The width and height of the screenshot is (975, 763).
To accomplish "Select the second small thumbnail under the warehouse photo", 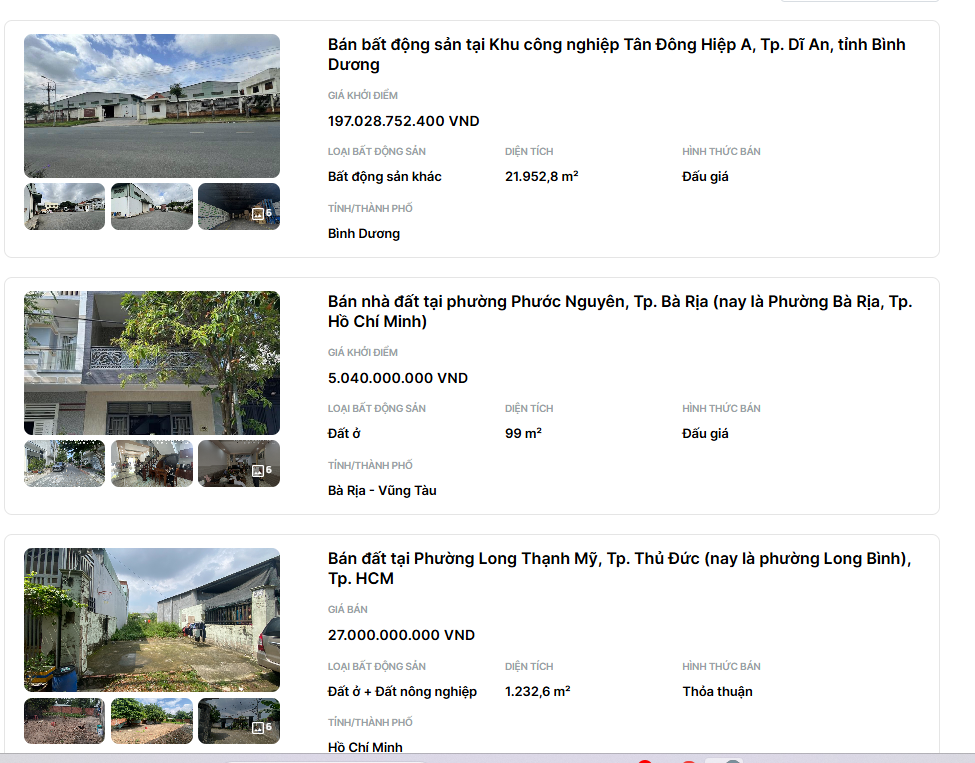I will point(152,207).
